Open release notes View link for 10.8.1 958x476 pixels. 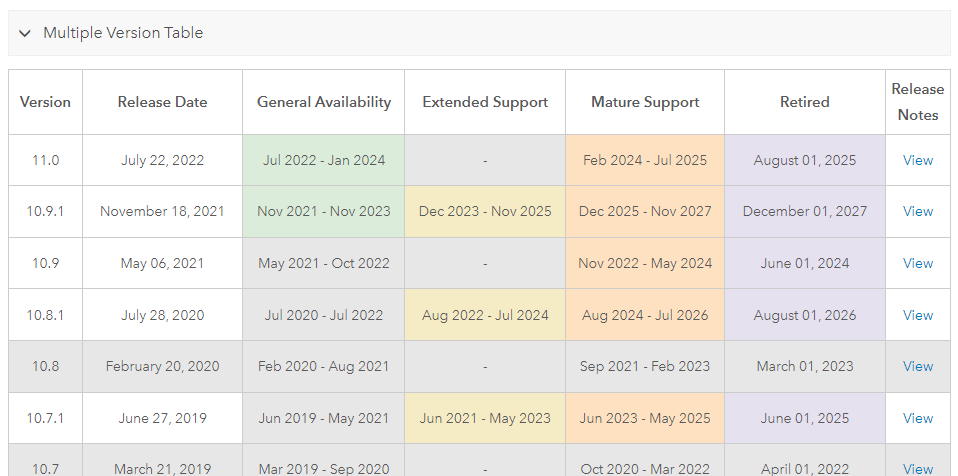pyautogui.click(x=917, y=315)
